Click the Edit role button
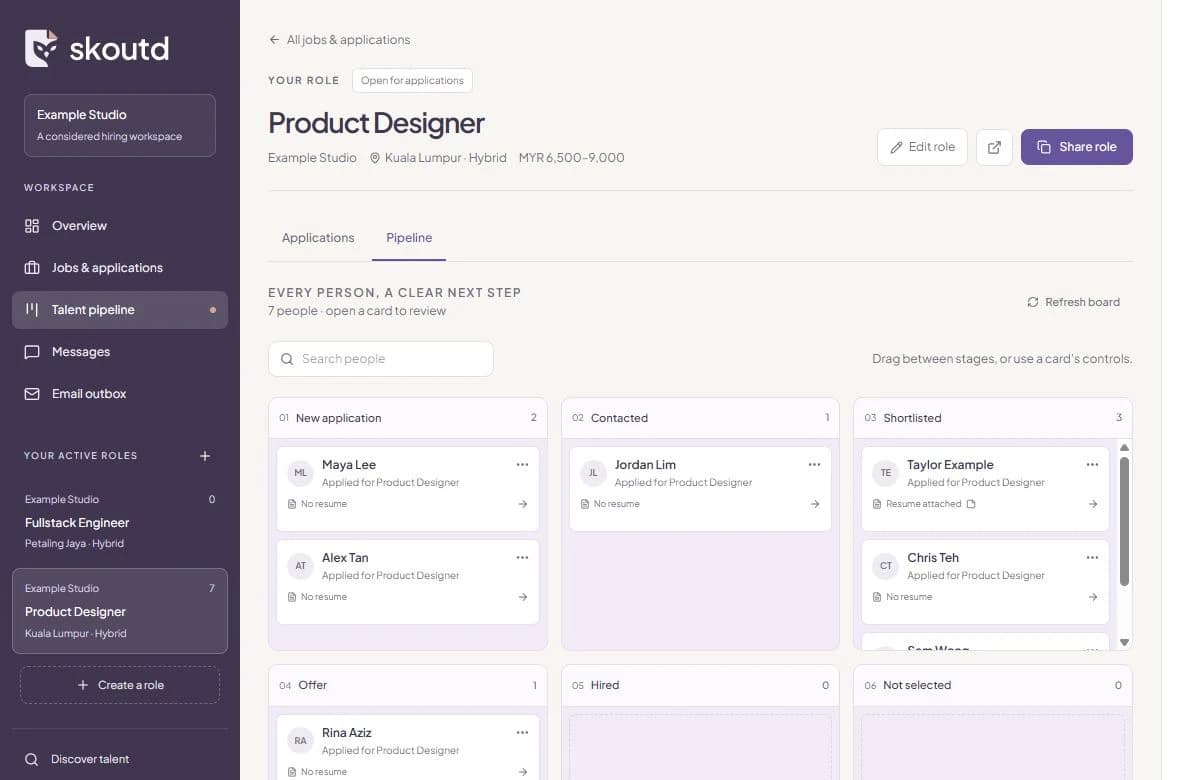Screen dimensions: 1185x780 922,147
